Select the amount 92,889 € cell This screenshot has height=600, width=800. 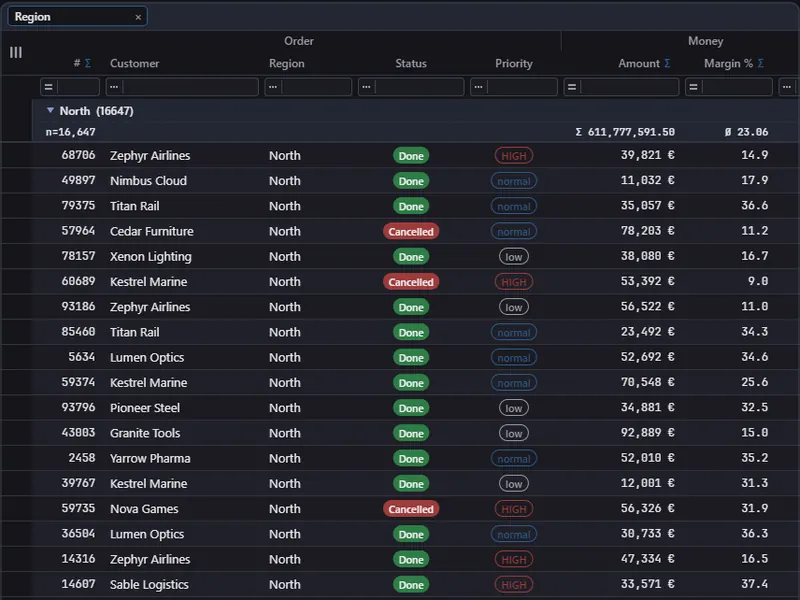[x=647, y=433]
